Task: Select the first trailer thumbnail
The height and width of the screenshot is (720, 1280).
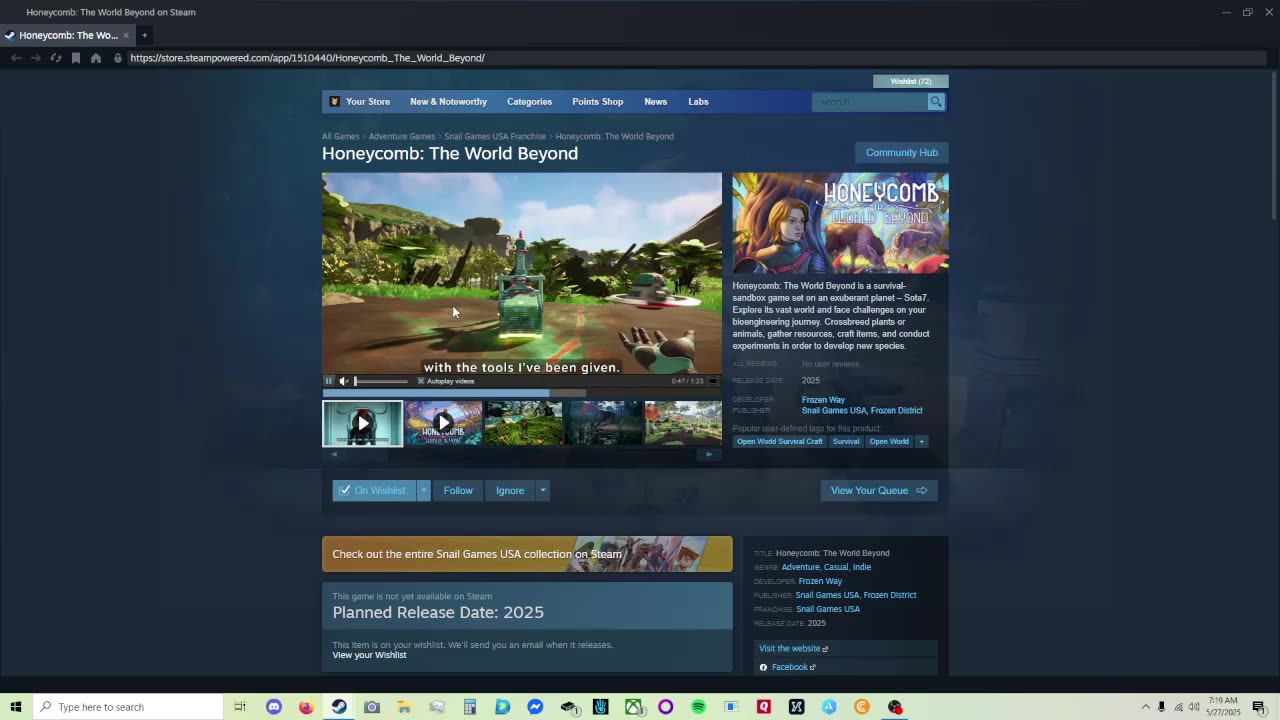Action: pyautogui.click(x=362, y=423)
